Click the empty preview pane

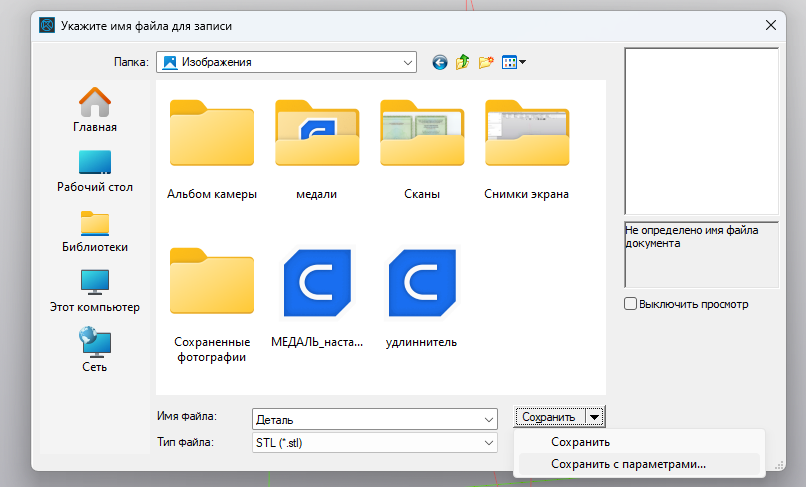(702, 131)
